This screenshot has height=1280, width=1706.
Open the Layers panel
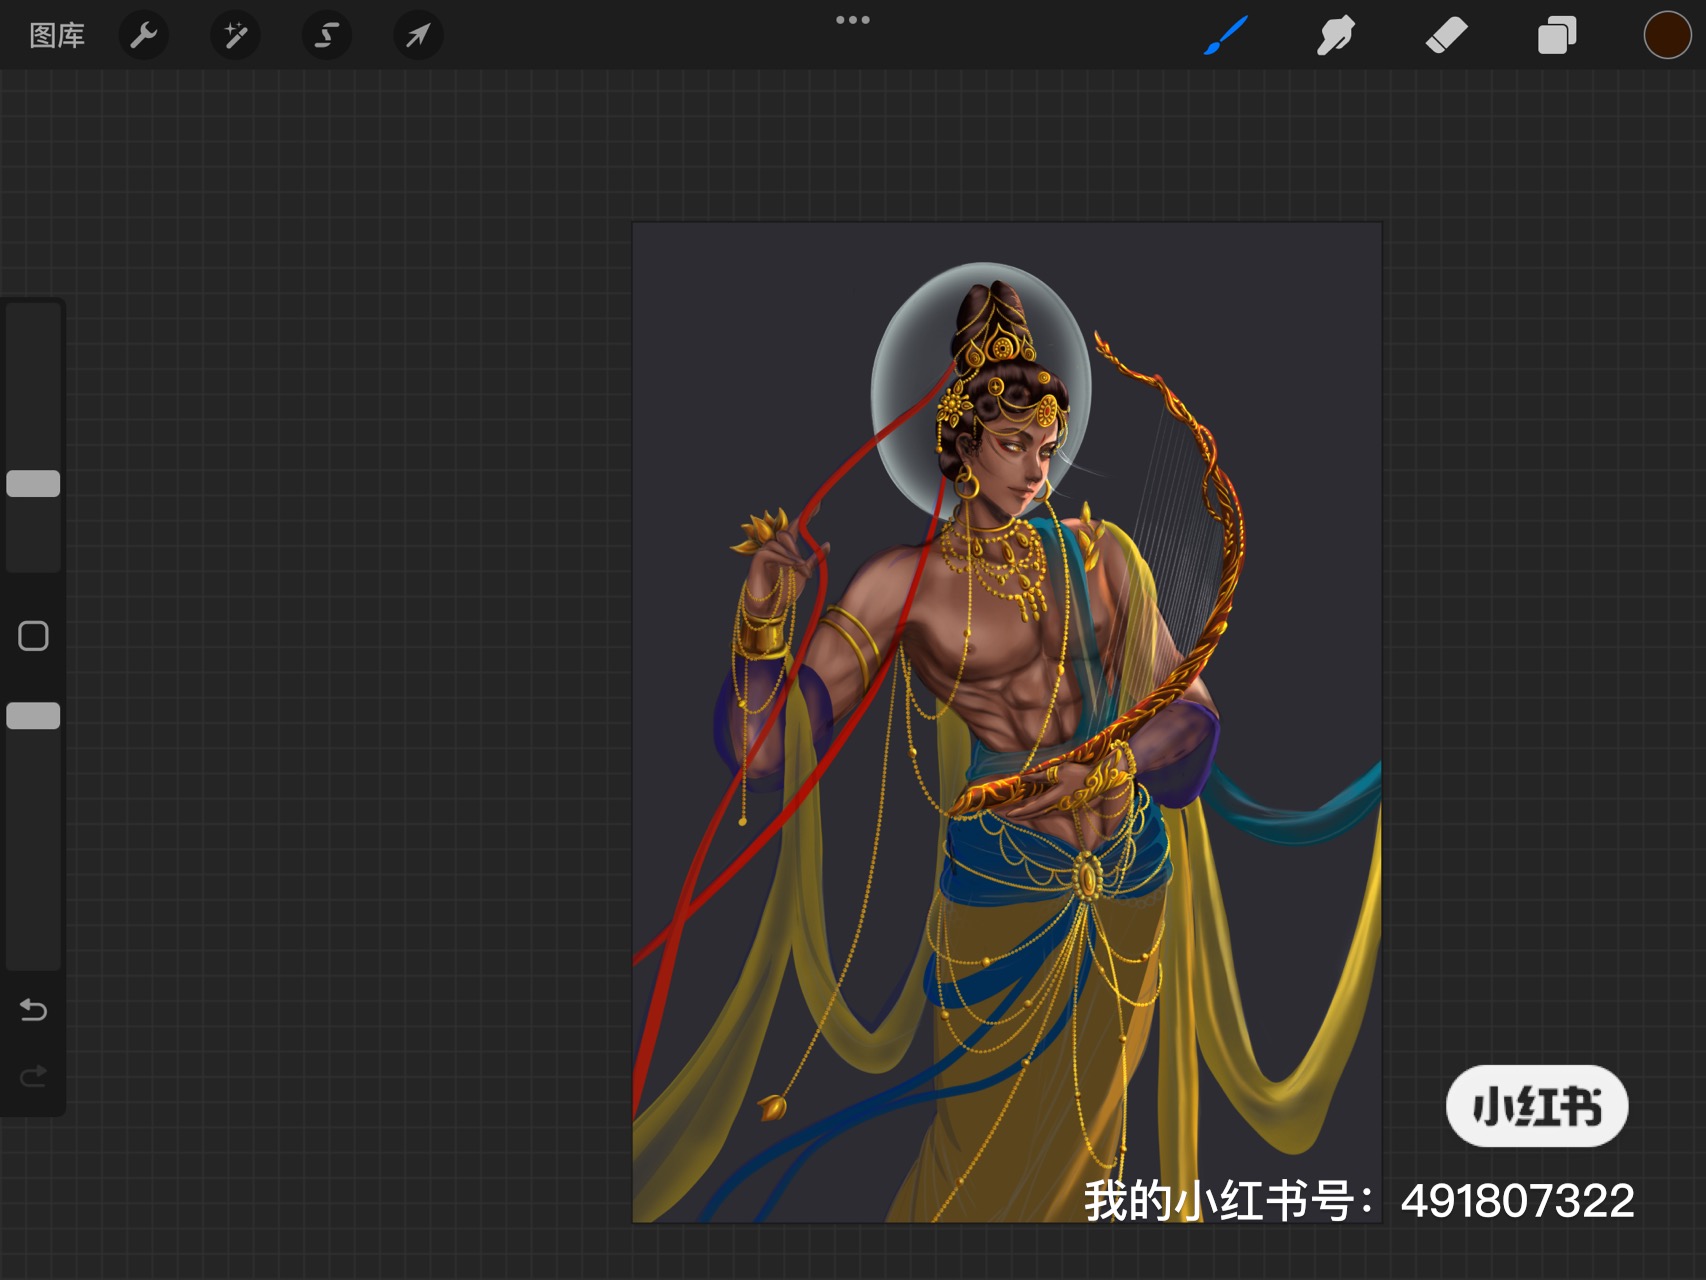pyautogui.click(x=1557, y=36)
